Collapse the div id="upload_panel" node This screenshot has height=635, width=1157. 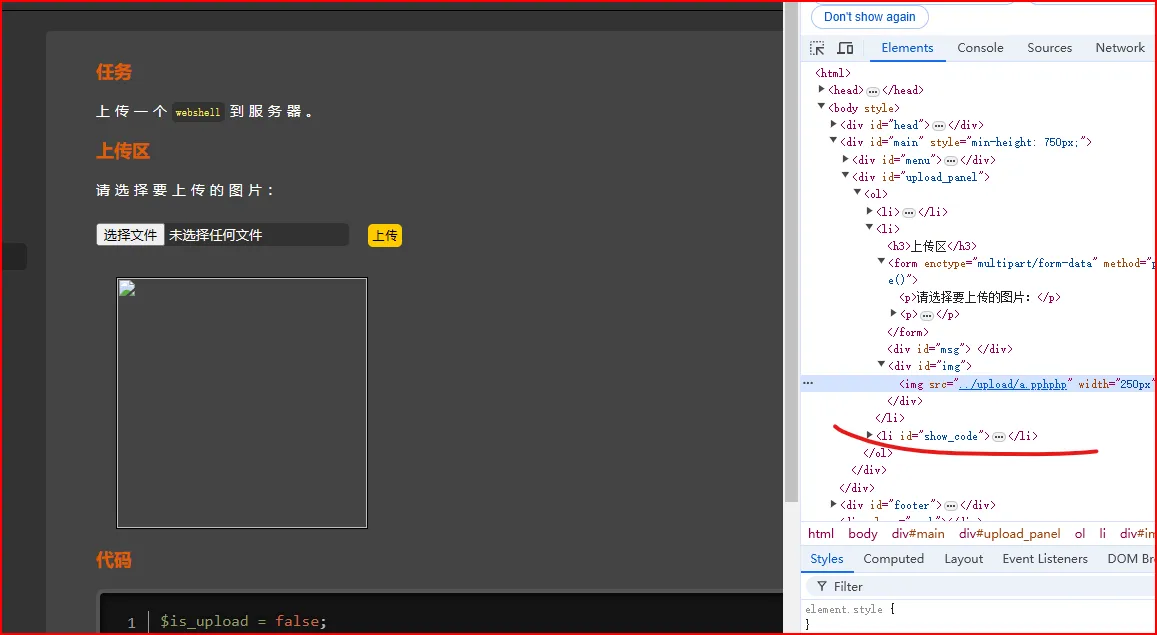(x=846, y=176)
